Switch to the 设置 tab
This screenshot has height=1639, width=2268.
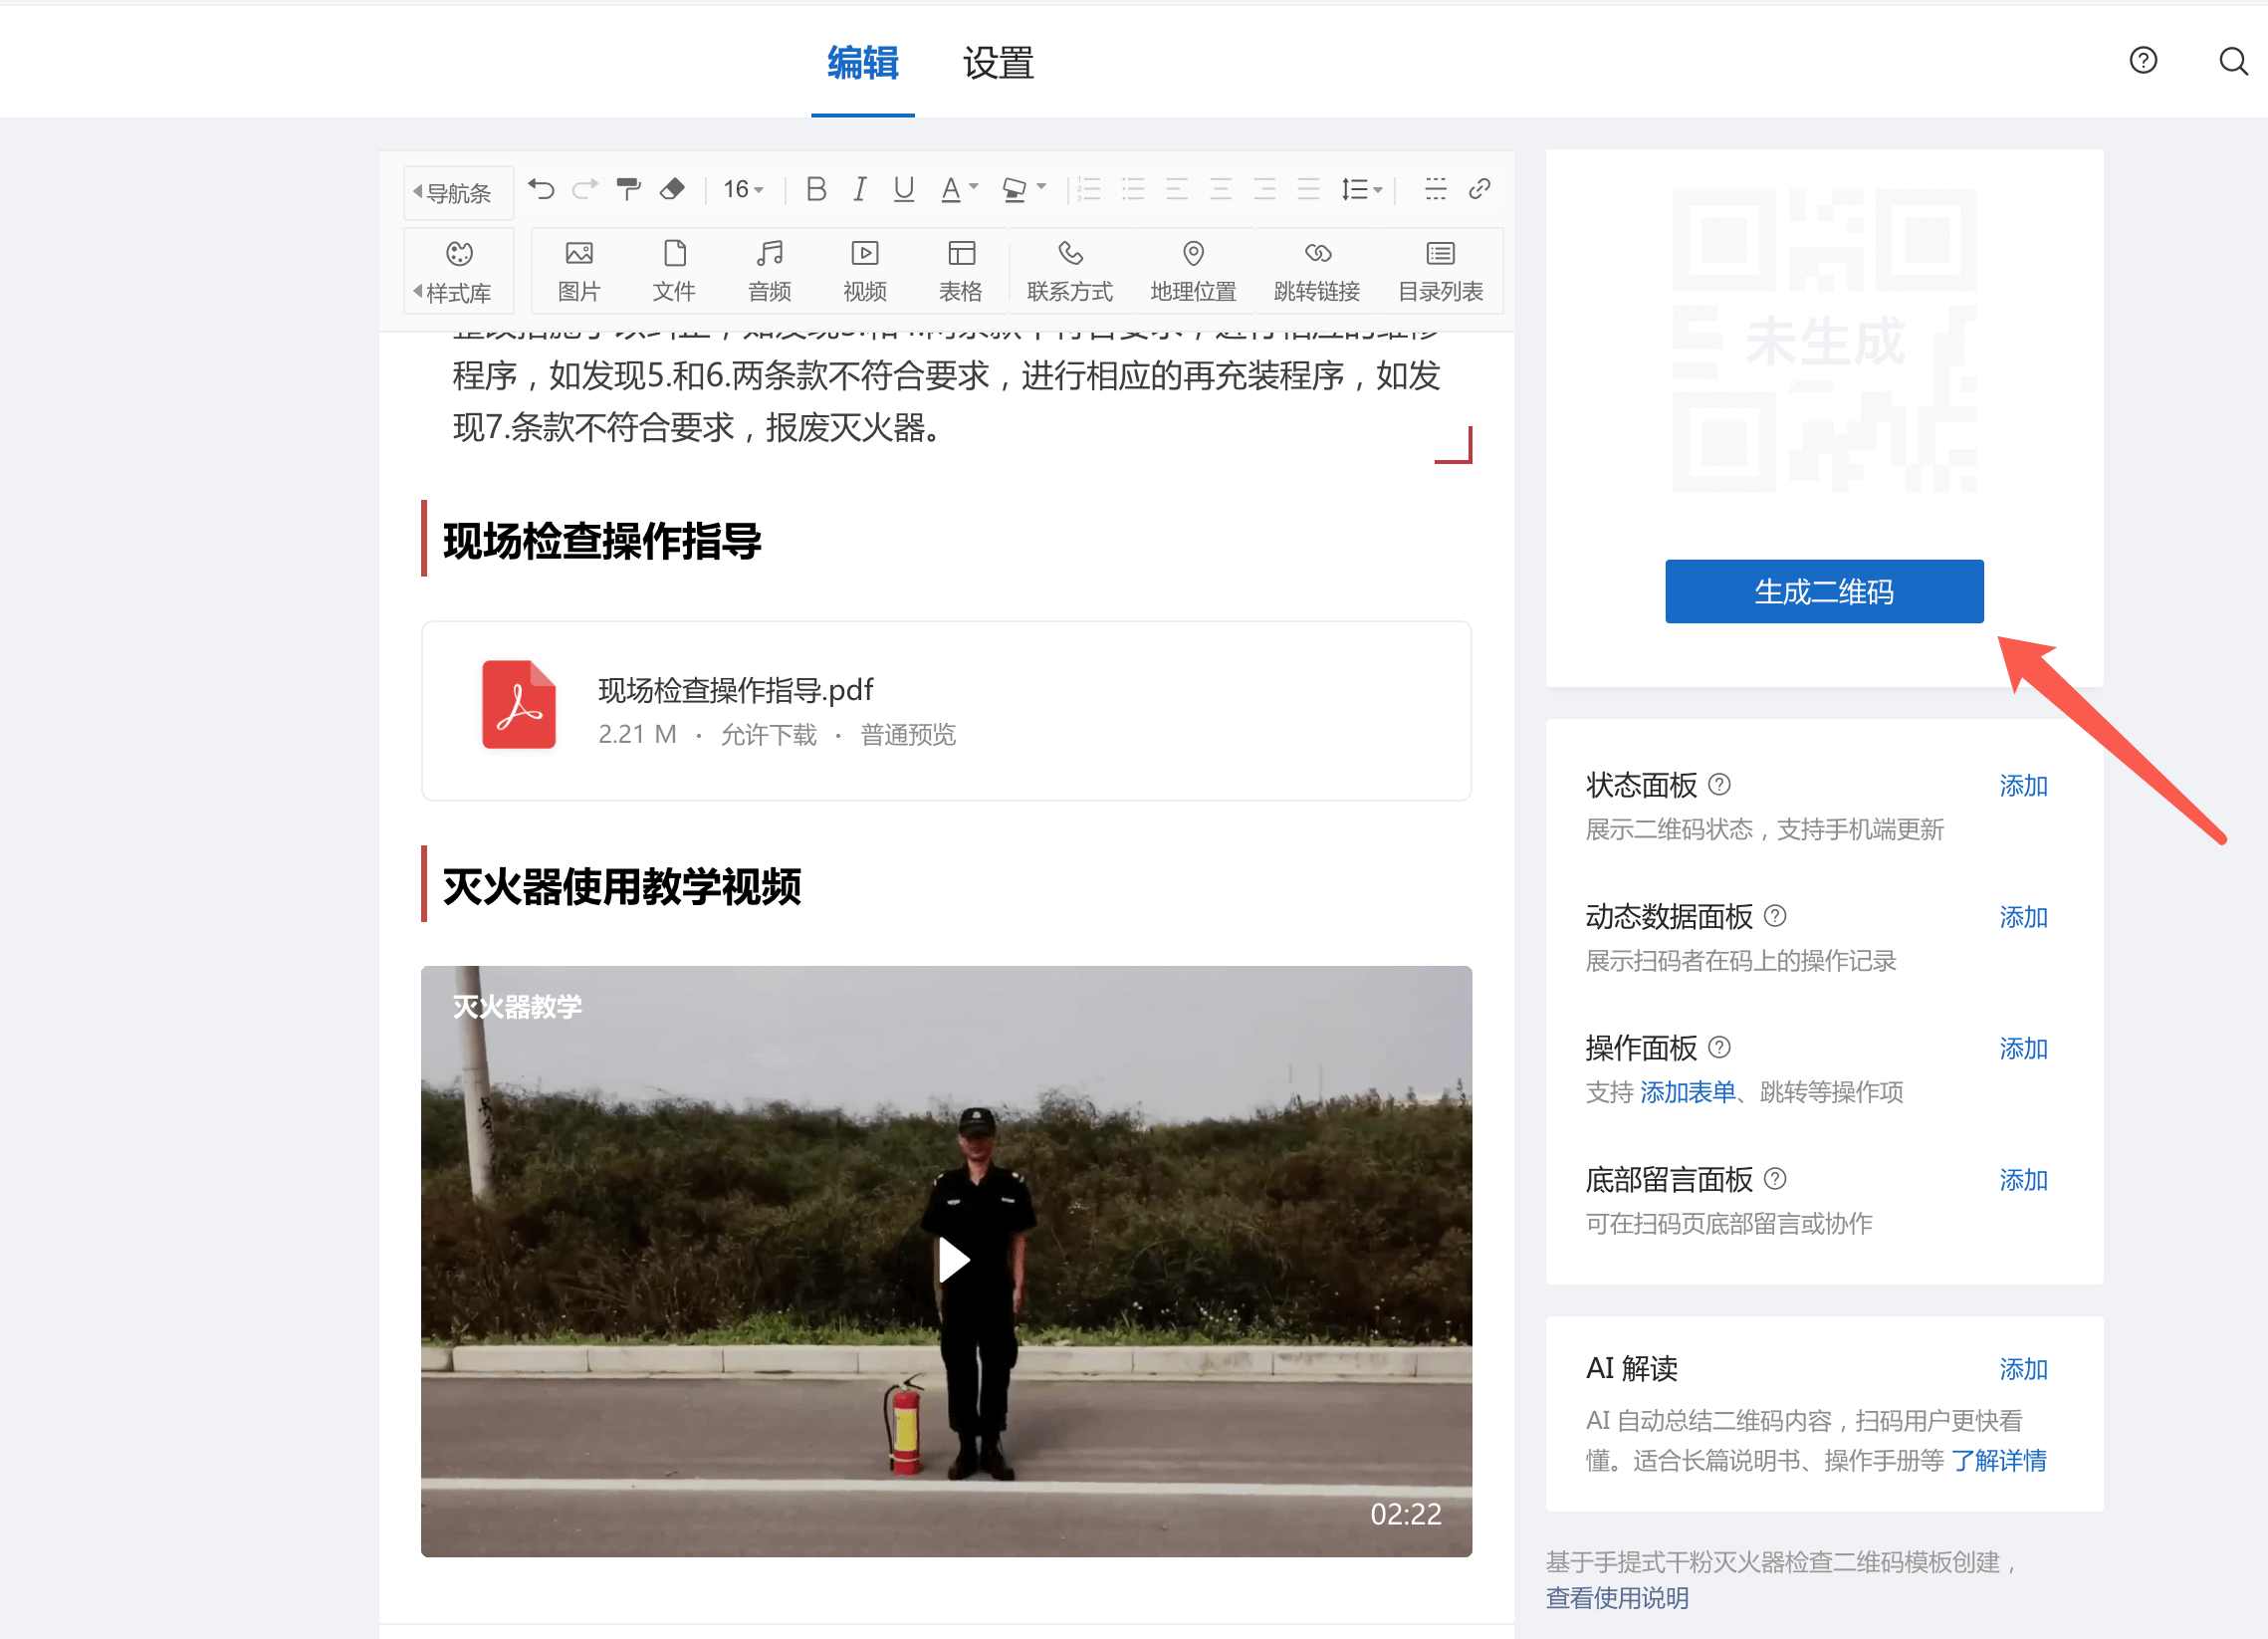click(998, 63)
